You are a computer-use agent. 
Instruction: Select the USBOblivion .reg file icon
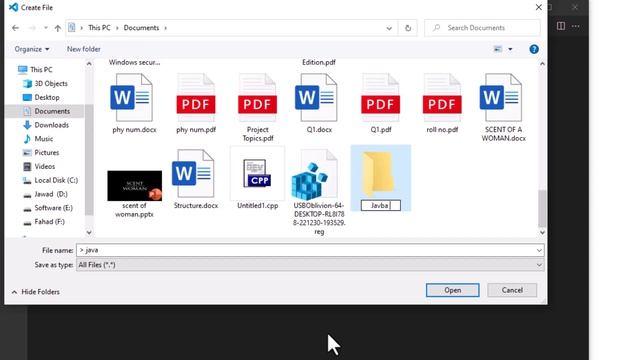pyautogui.click(x=315, y=176)
